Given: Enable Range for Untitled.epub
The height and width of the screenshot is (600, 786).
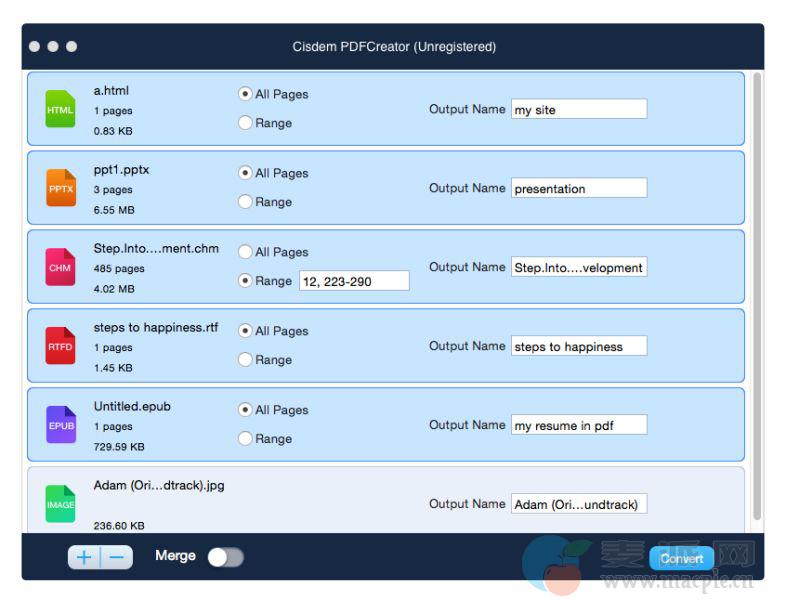Looking at the screenshot, I should tap(245, 439).
